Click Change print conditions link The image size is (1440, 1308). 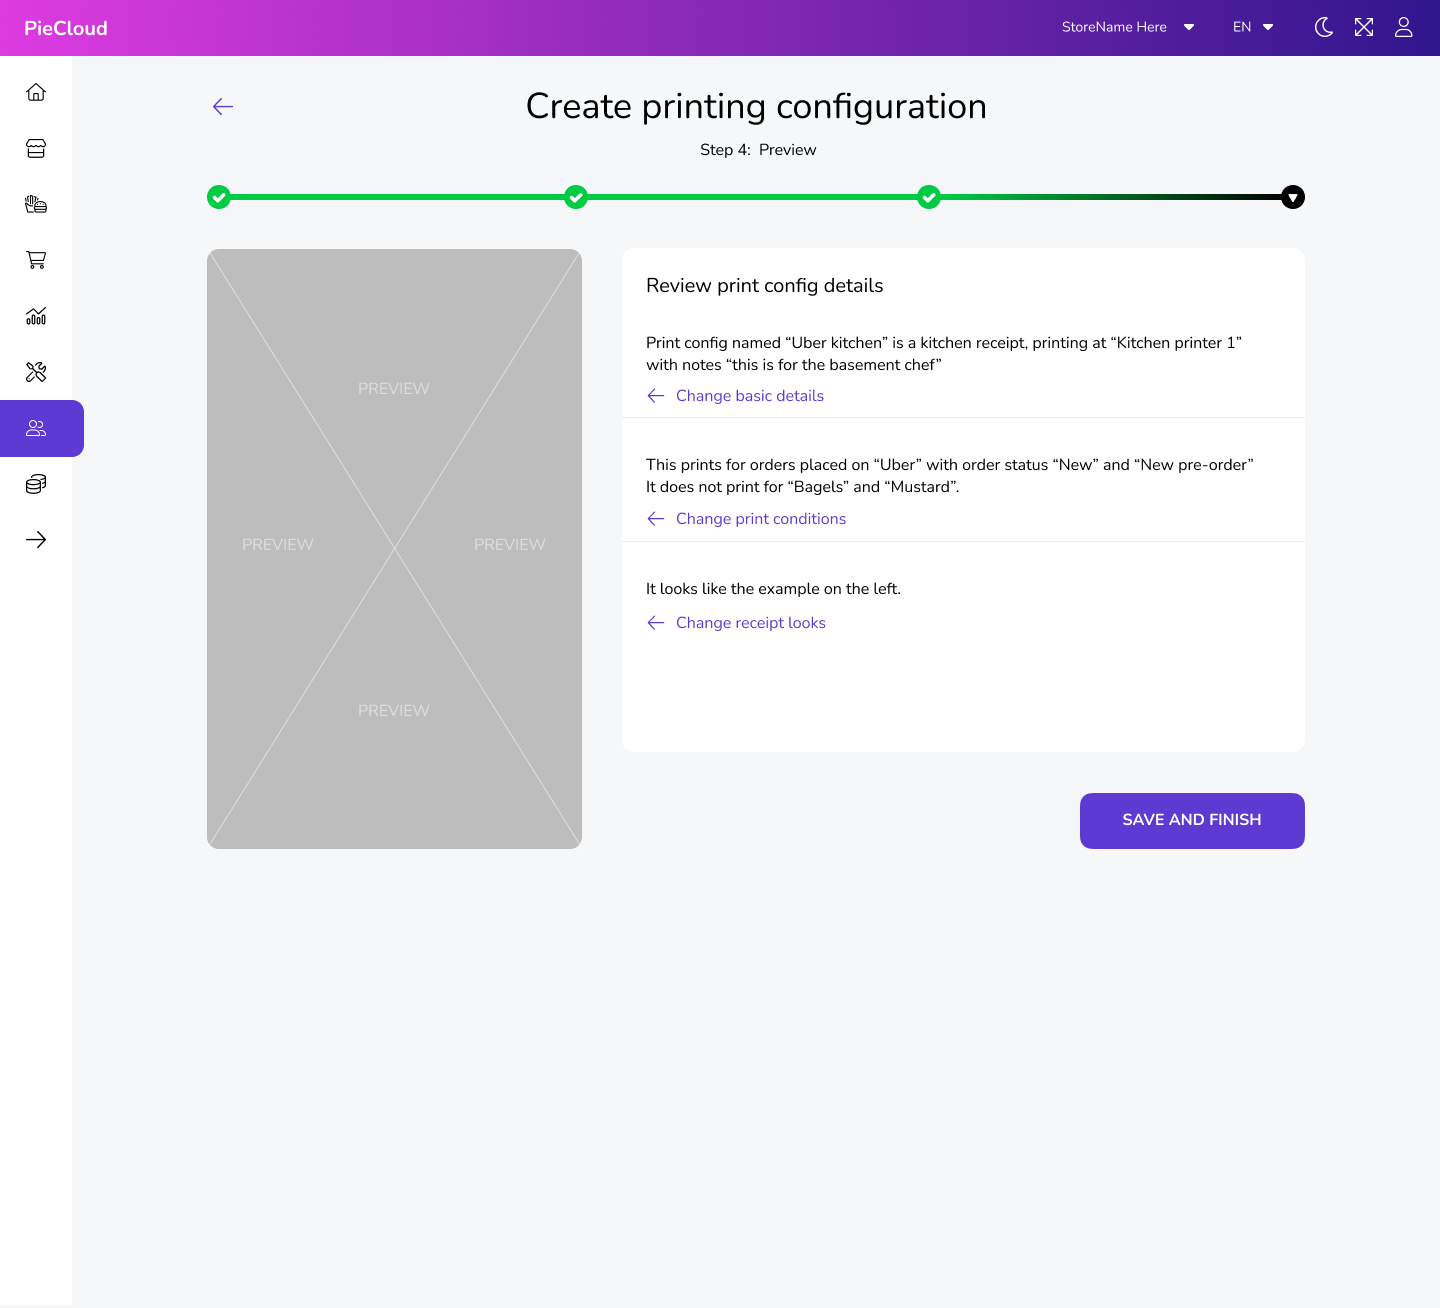pos(760,519)
